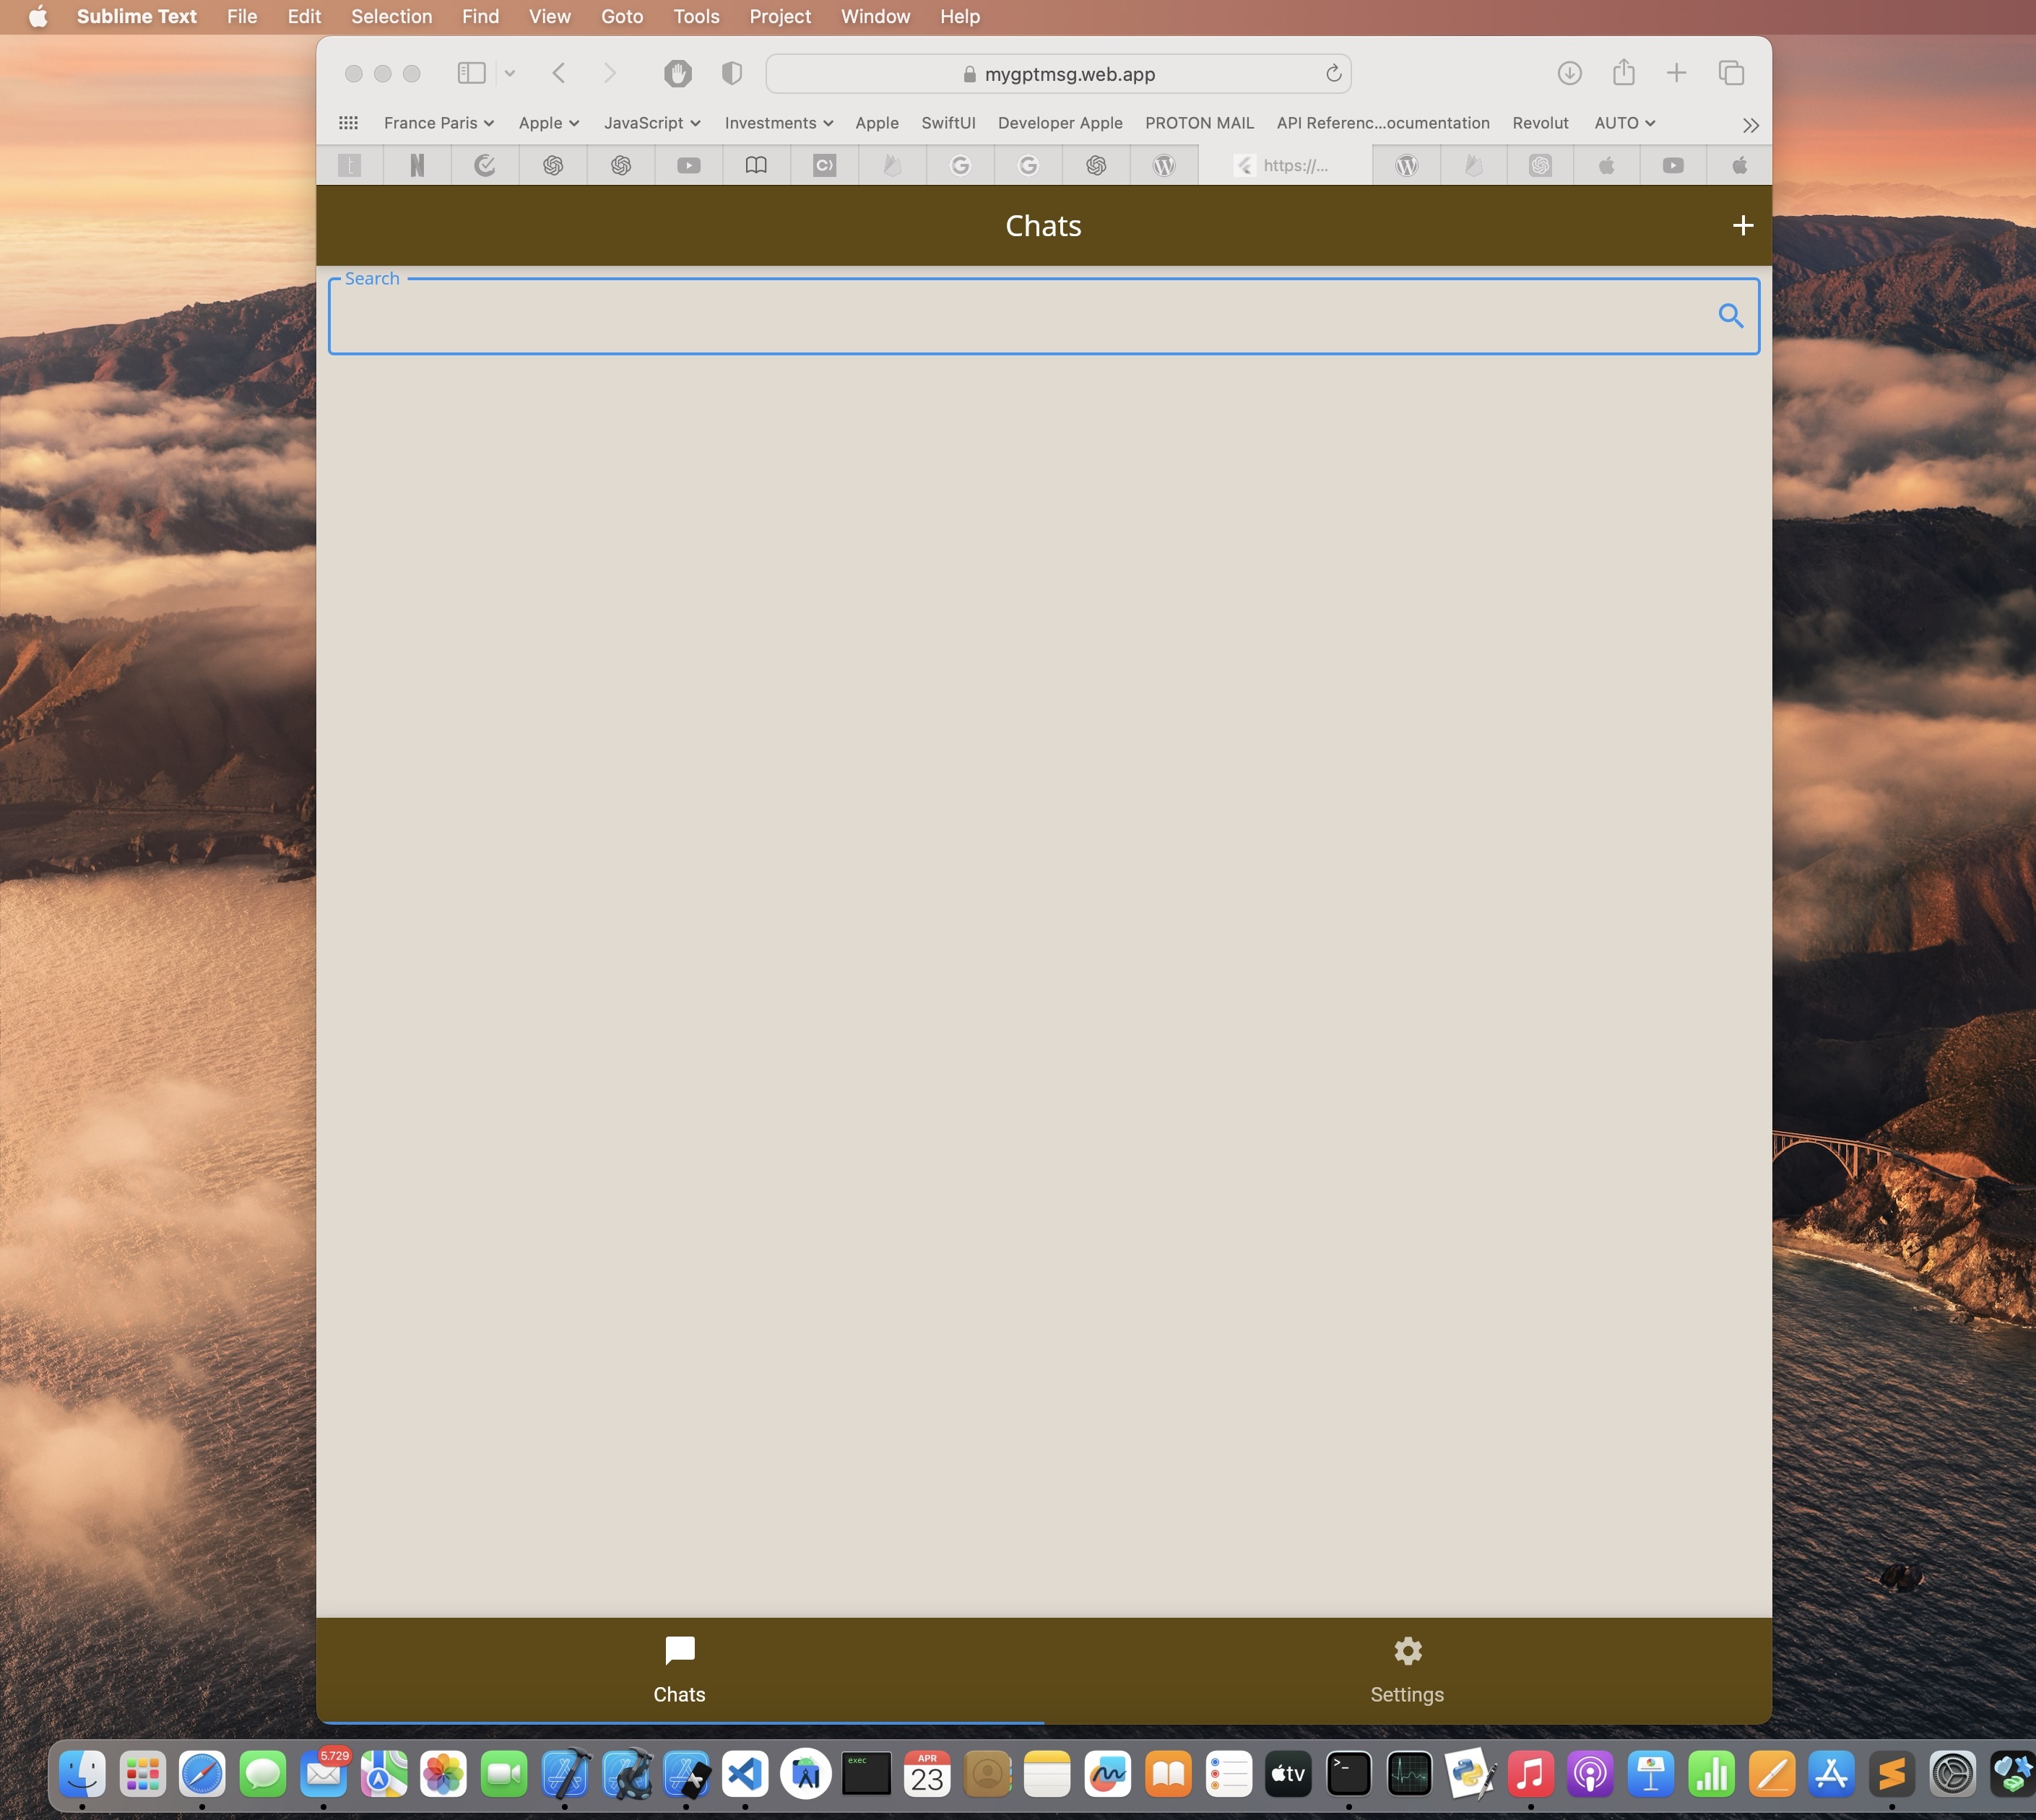Expand the AUTO bookmarks folder

(x=1625, y=123)
